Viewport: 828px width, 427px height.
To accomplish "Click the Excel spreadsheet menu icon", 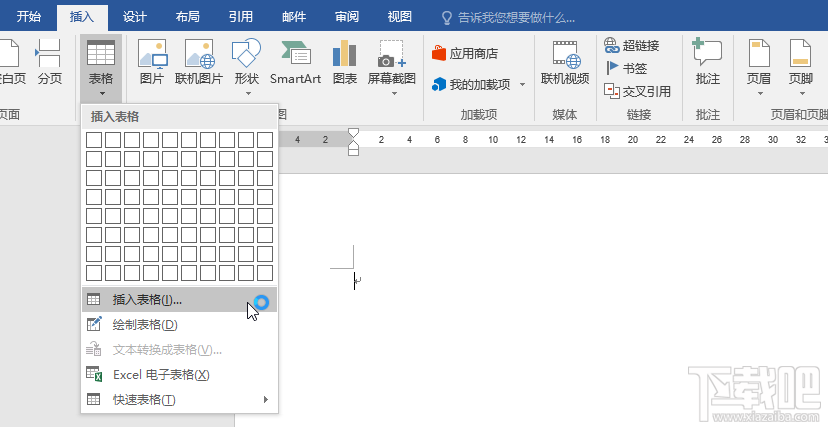I will tap(94, 374).
